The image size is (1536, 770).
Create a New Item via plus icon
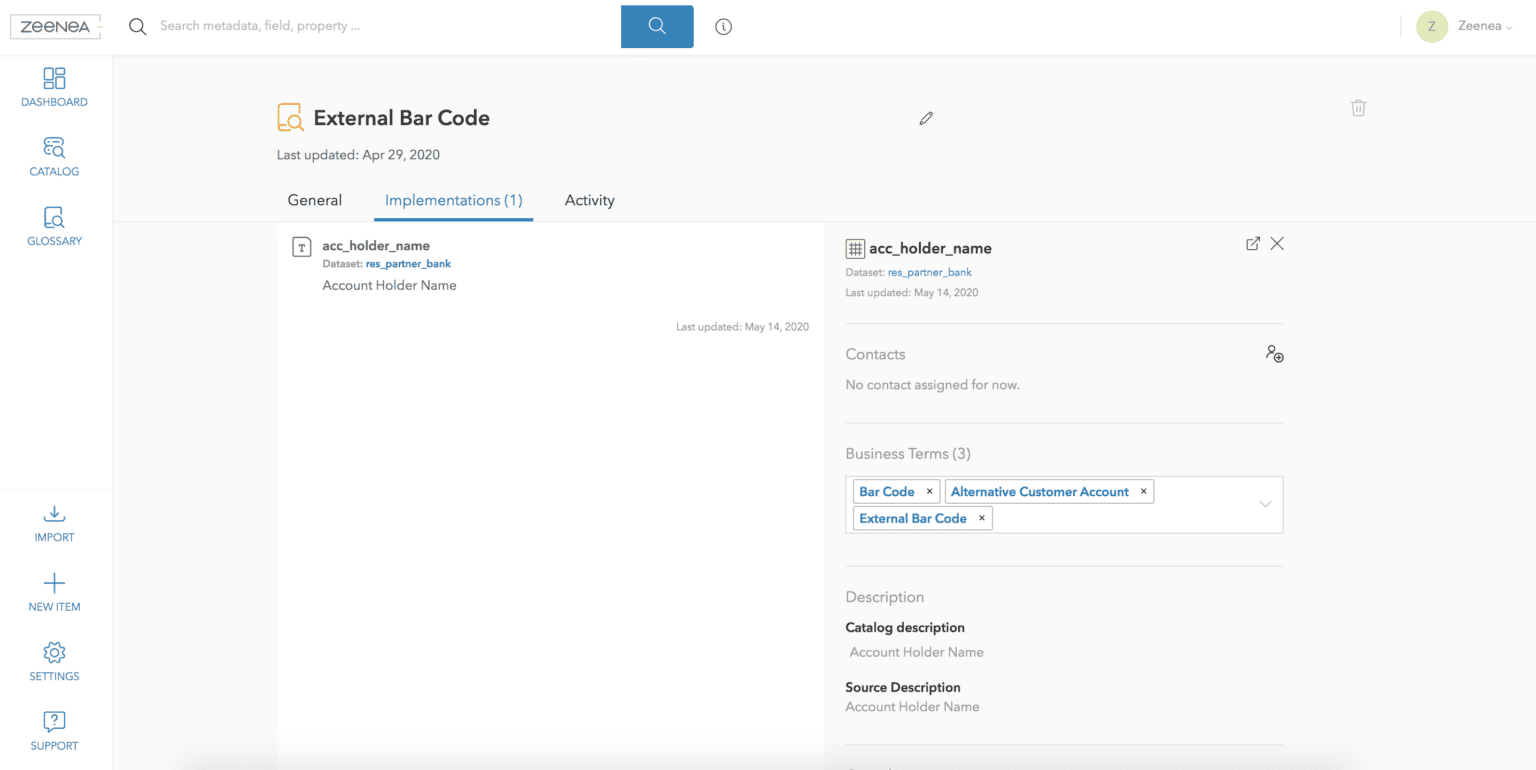(x=54, y=584)
